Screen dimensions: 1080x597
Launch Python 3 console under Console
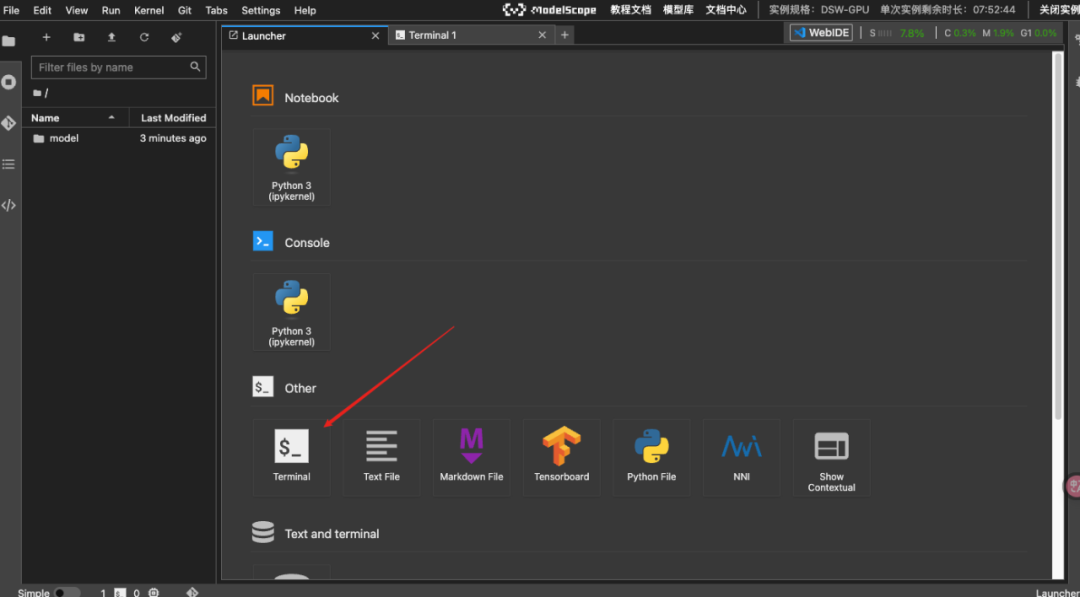pyautogui.click(x=291, y=312)
